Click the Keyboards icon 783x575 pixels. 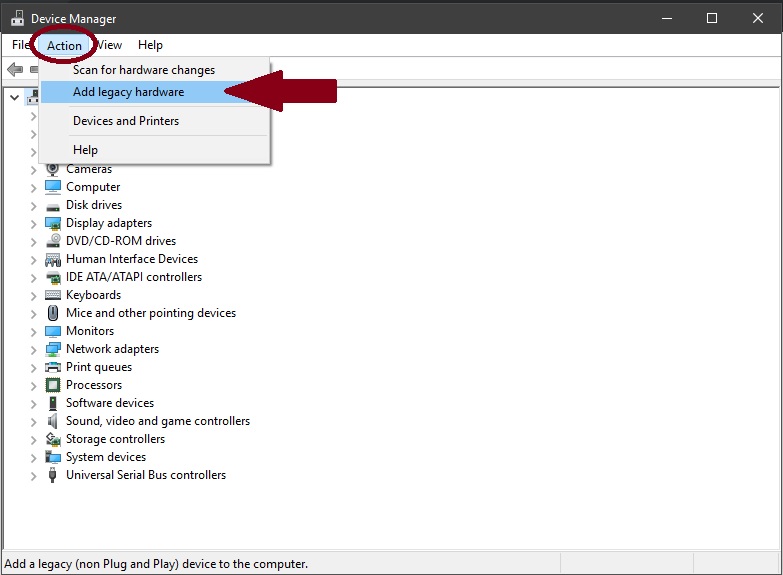pos(52,295)
